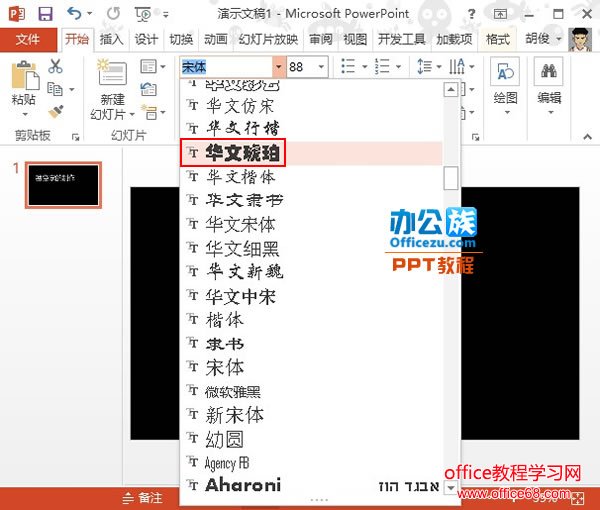
Task: Click the Reset slide icon
Action: click(x=148, y=89)
